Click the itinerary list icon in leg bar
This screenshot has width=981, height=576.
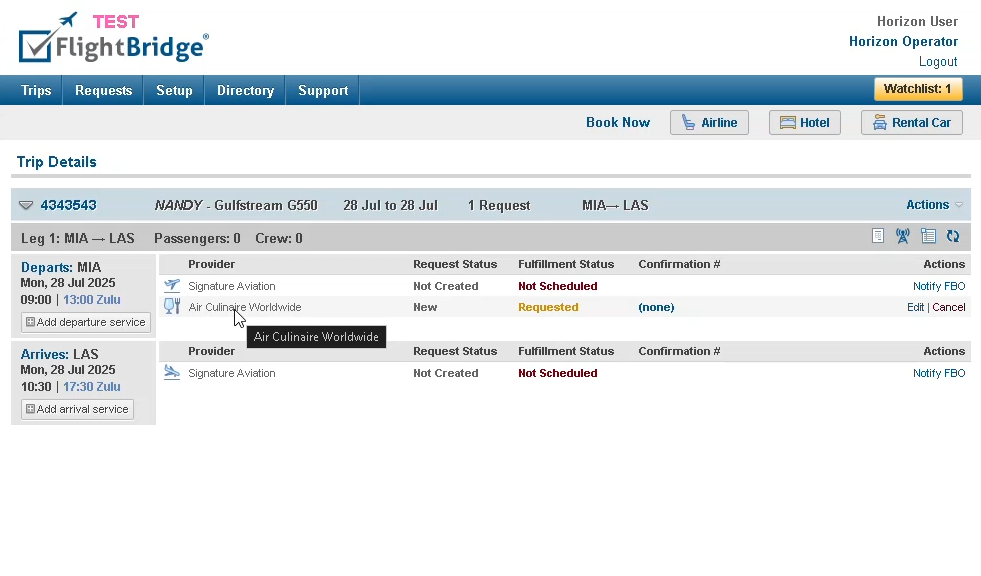click(928, 237)
